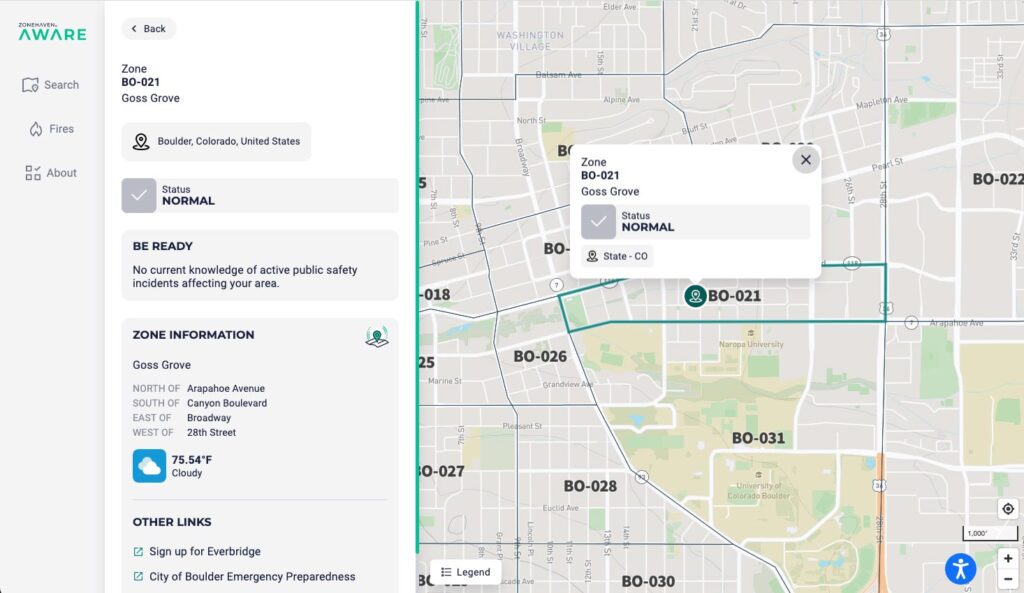The image size is (1024, 593).
Task: Click the Zonehaven AWARE logo
Action: click(52, 31)
